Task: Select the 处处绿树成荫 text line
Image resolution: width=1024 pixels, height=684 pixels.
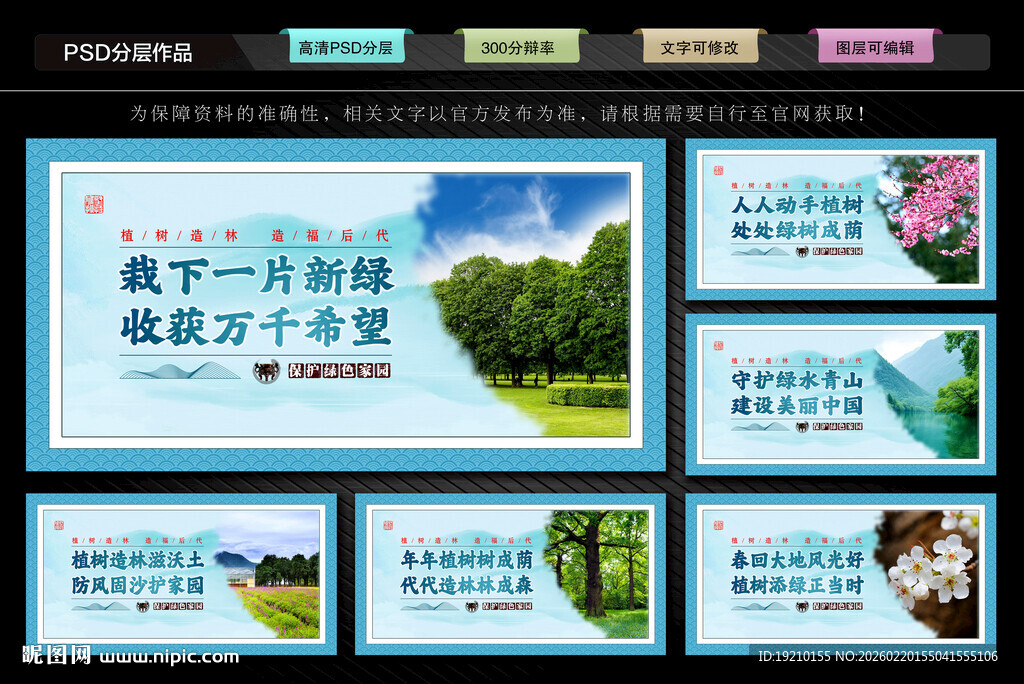Action: pos(797,230)
